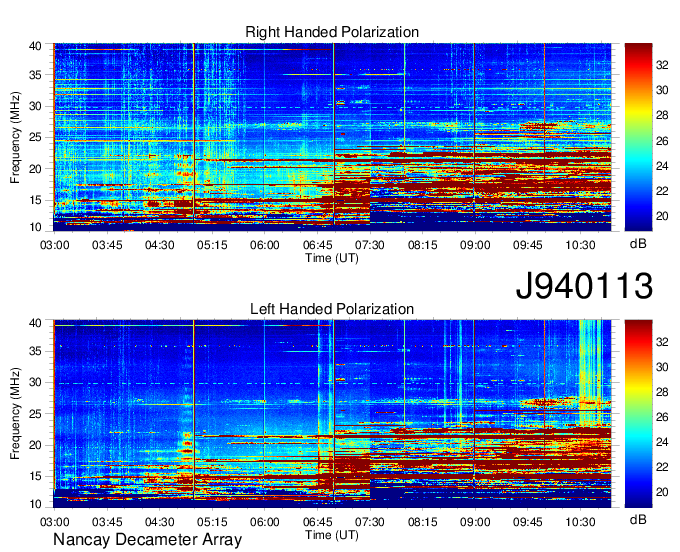Click the 09:00 time tick of Right Handed plot
This screenshot has height=552, width=680.
pos(475,245)
